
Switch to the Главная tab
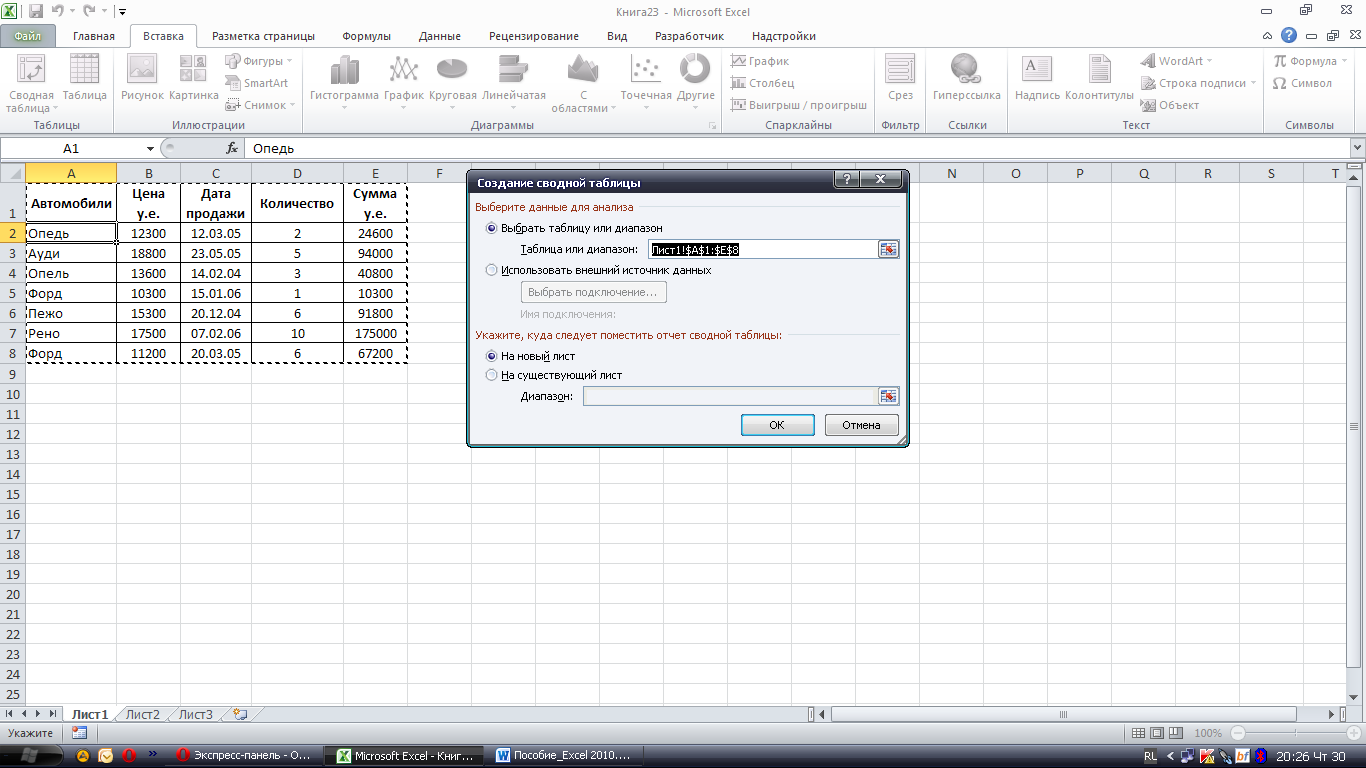click(x=94, y=36)
